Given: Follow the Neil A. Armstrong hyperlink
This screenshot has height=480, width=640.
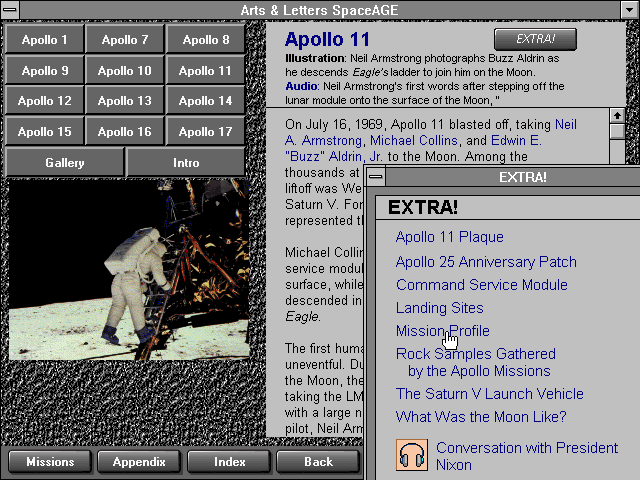Looking at the screenshot, I should pos(431,132).
